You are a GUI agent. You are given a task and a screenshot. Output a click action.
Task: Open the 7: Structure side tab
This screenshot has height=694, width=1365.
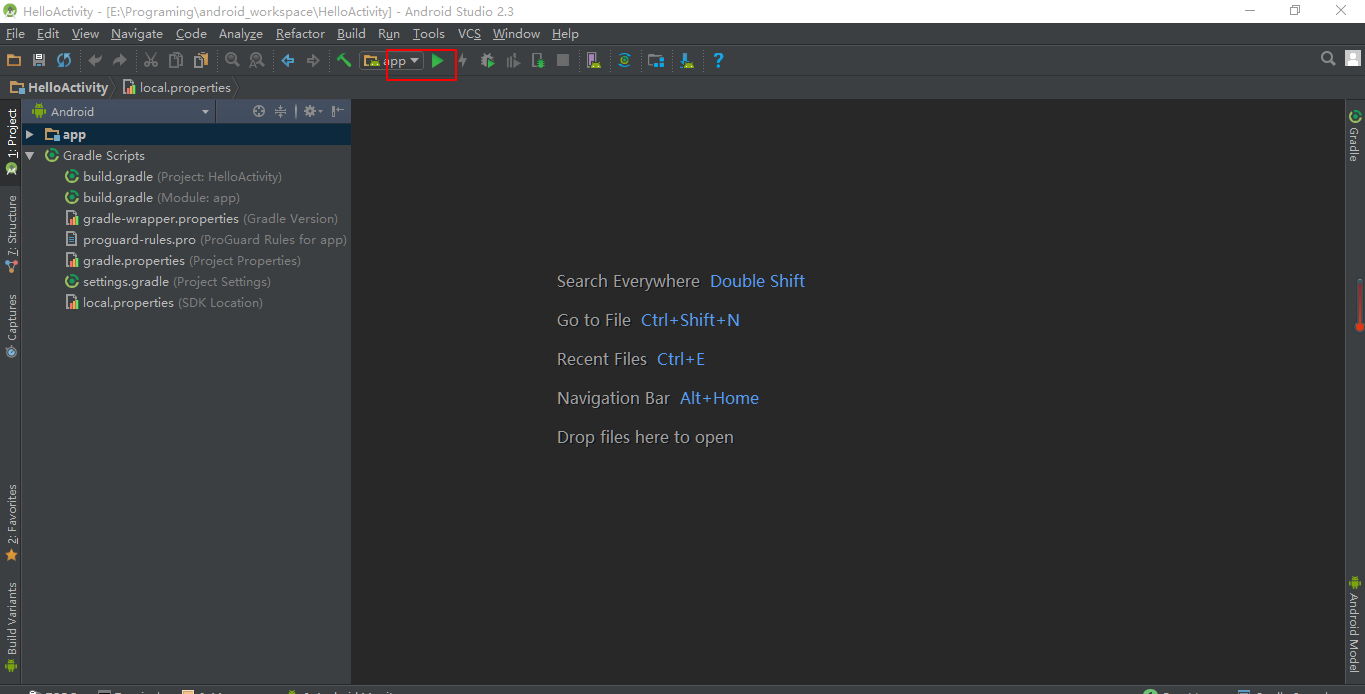11,234
